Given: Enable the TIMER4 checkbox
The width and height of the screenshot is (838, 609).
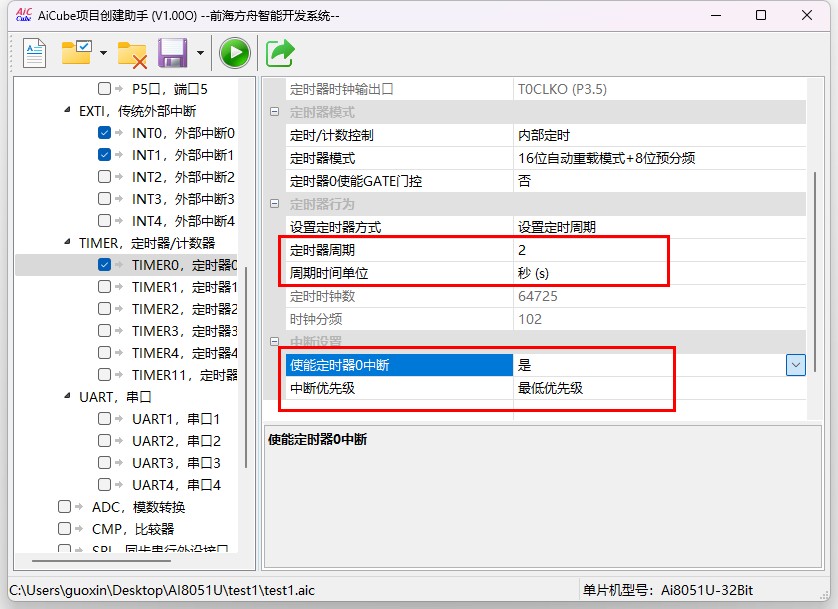Looking at the screenshot, I should pos(104,353).
